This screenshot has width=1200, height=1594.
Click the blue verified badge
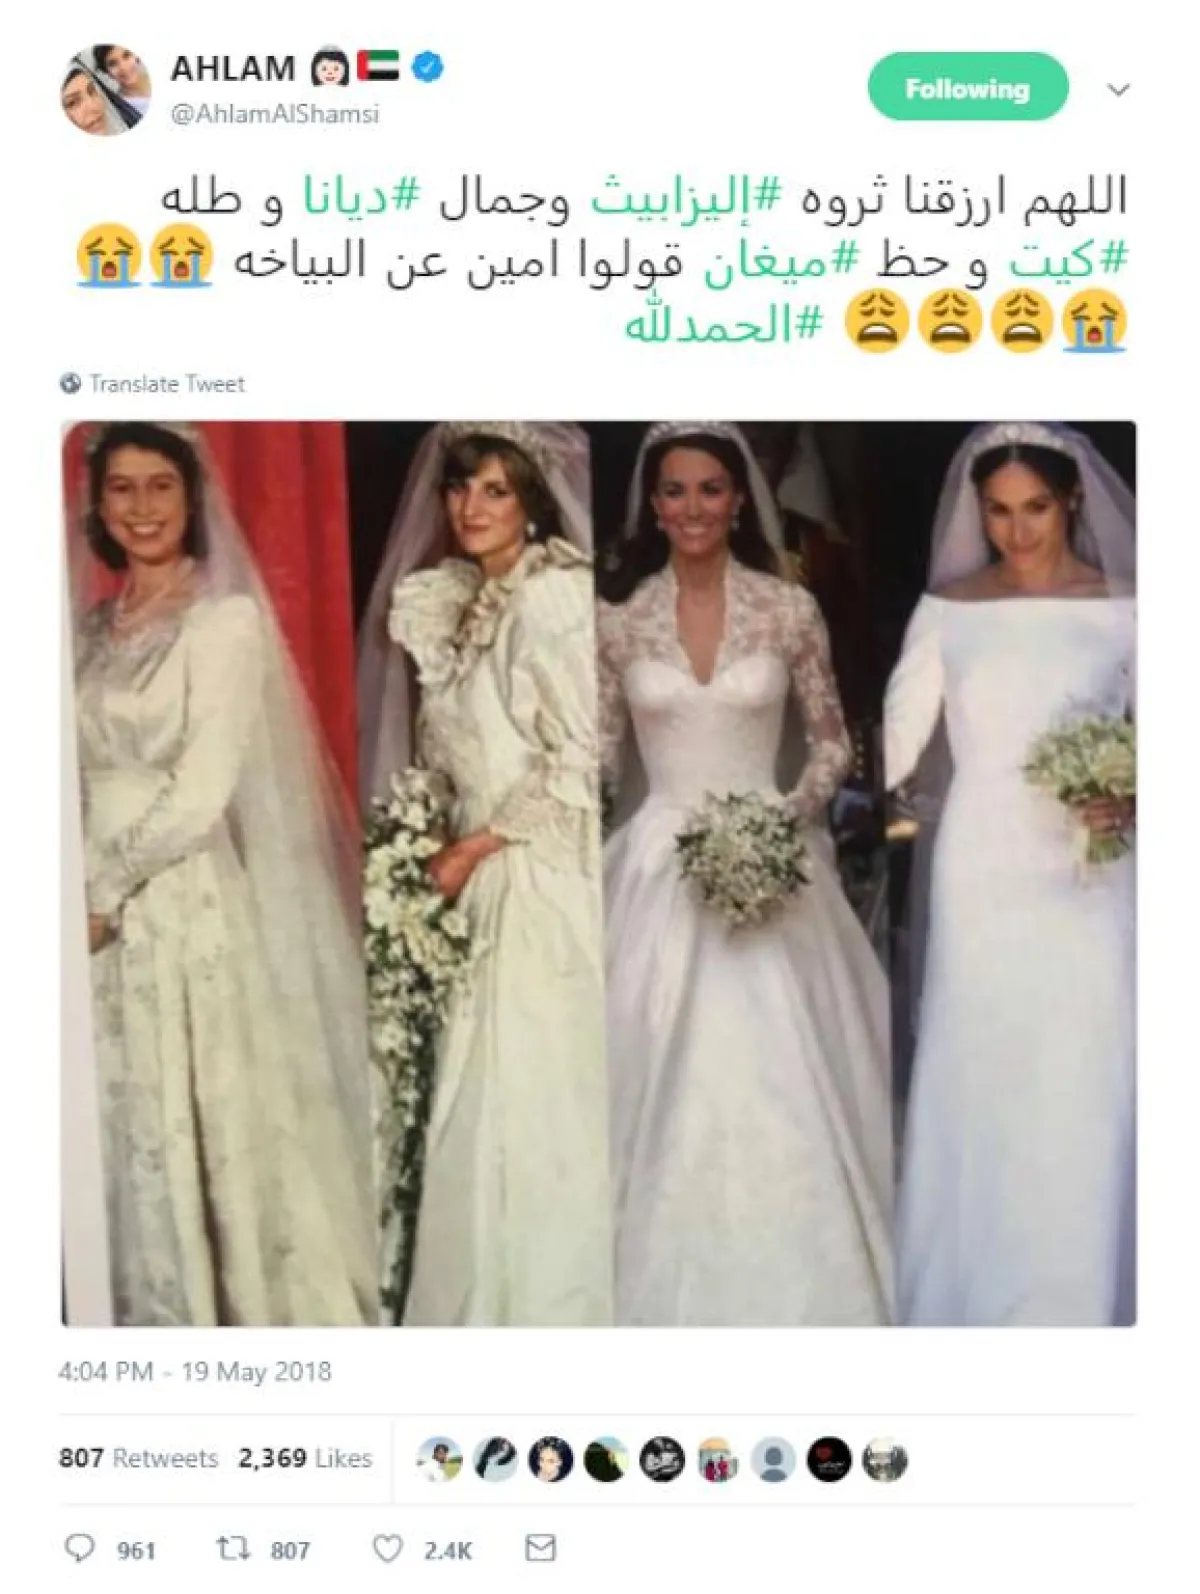pyautogui.click(x=428, y=67)
